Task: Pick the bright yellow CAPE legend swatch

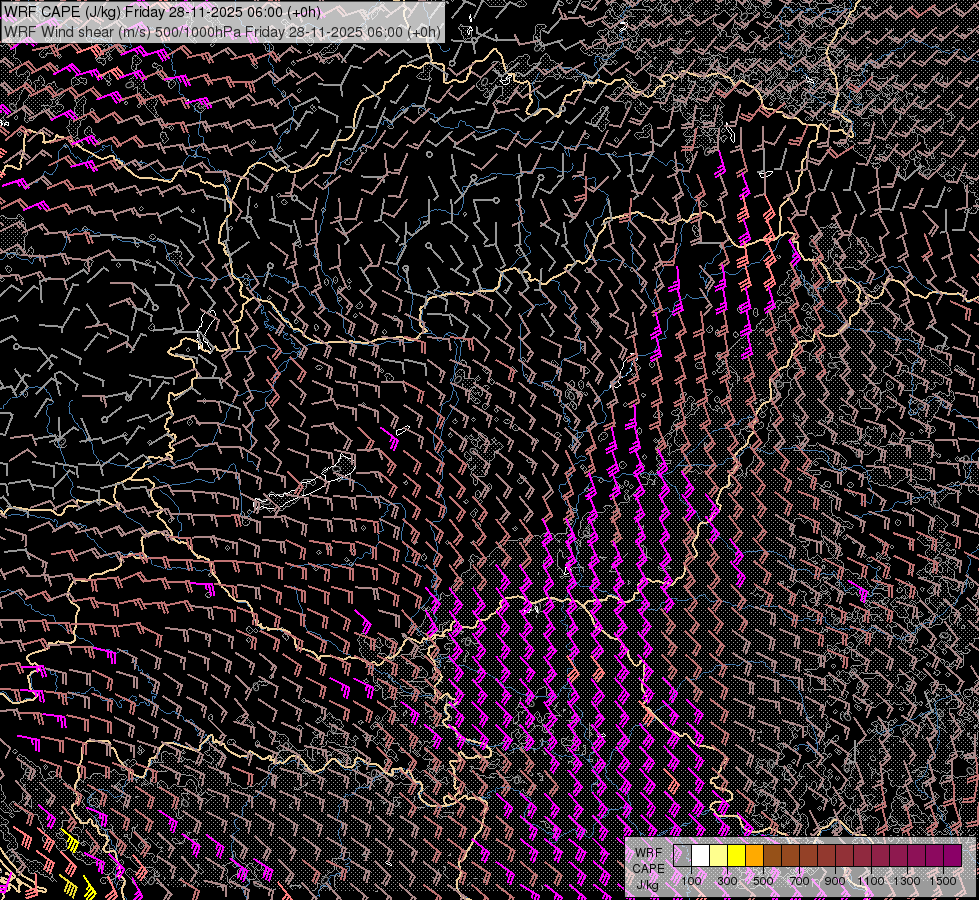Action: (736, 856)
